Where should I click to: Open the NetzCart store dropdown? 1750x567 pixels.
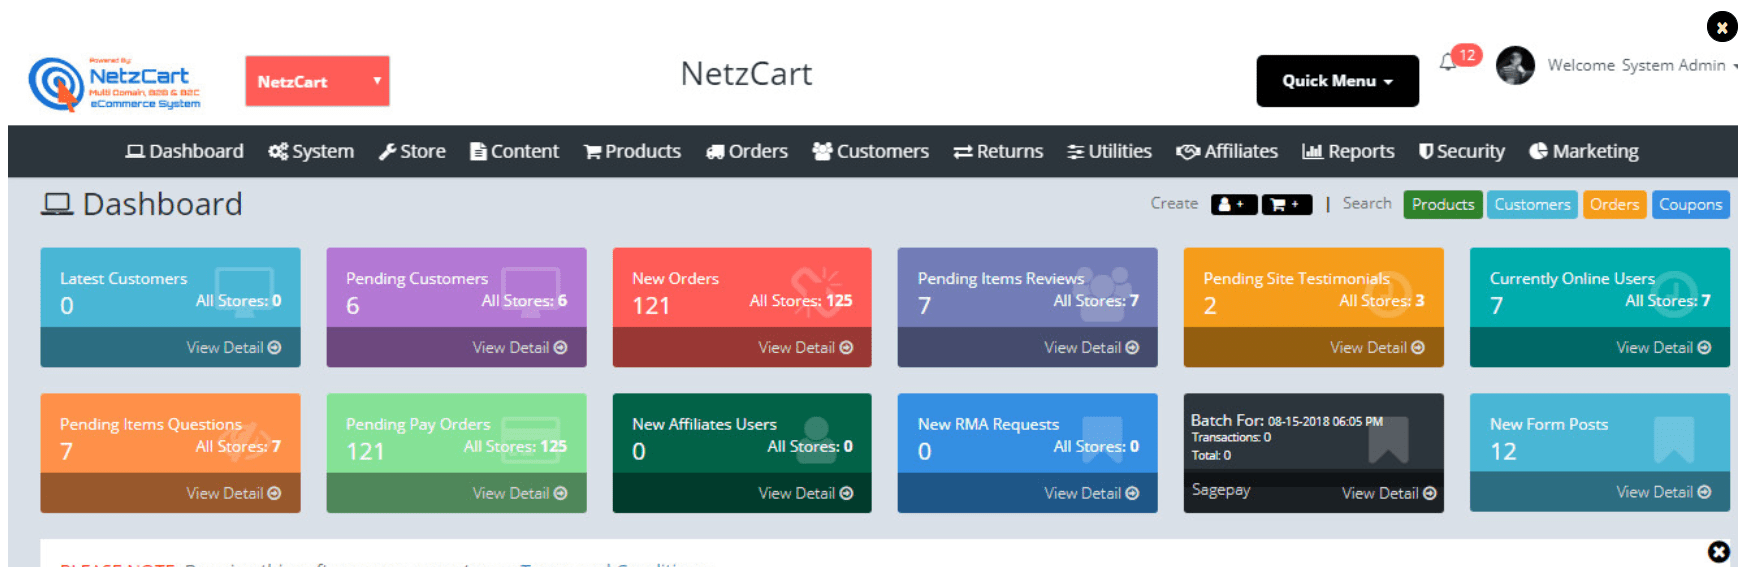click(x=317, y=81)
